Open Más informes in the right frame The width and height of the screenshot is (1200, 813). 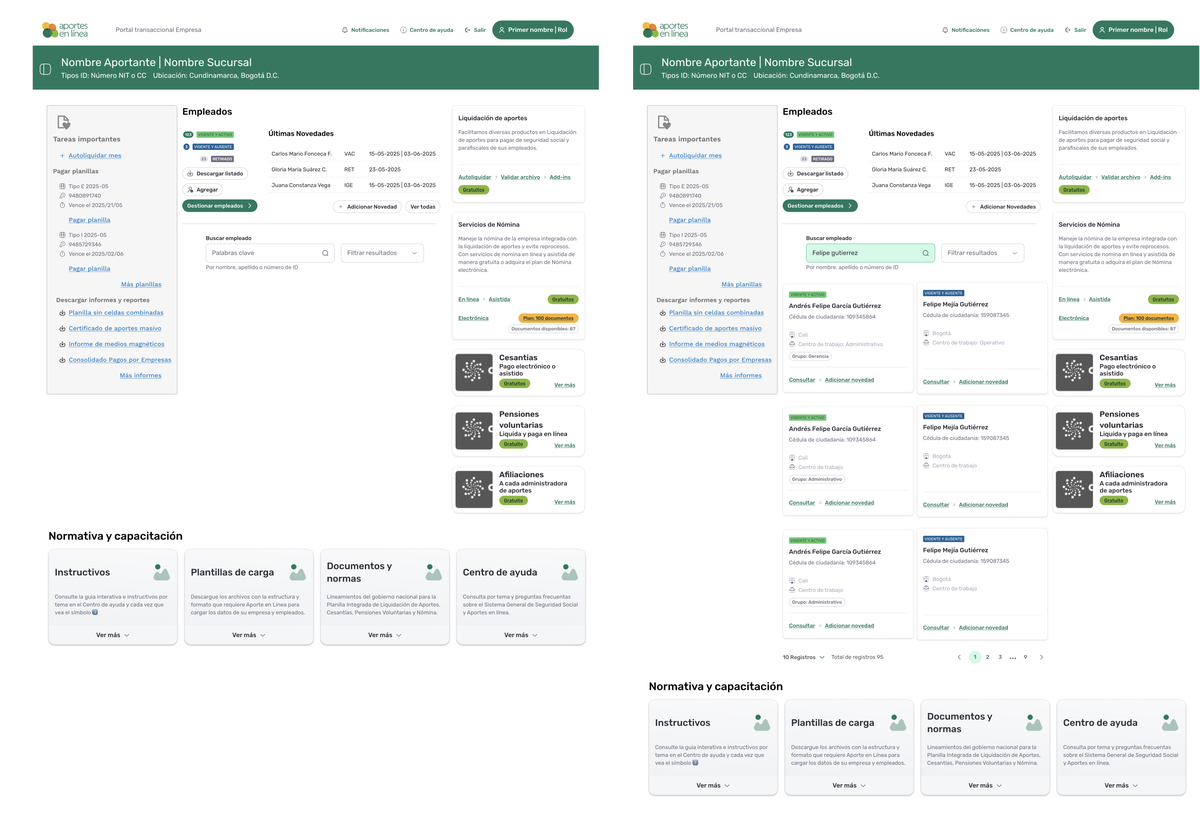(740, 375)
